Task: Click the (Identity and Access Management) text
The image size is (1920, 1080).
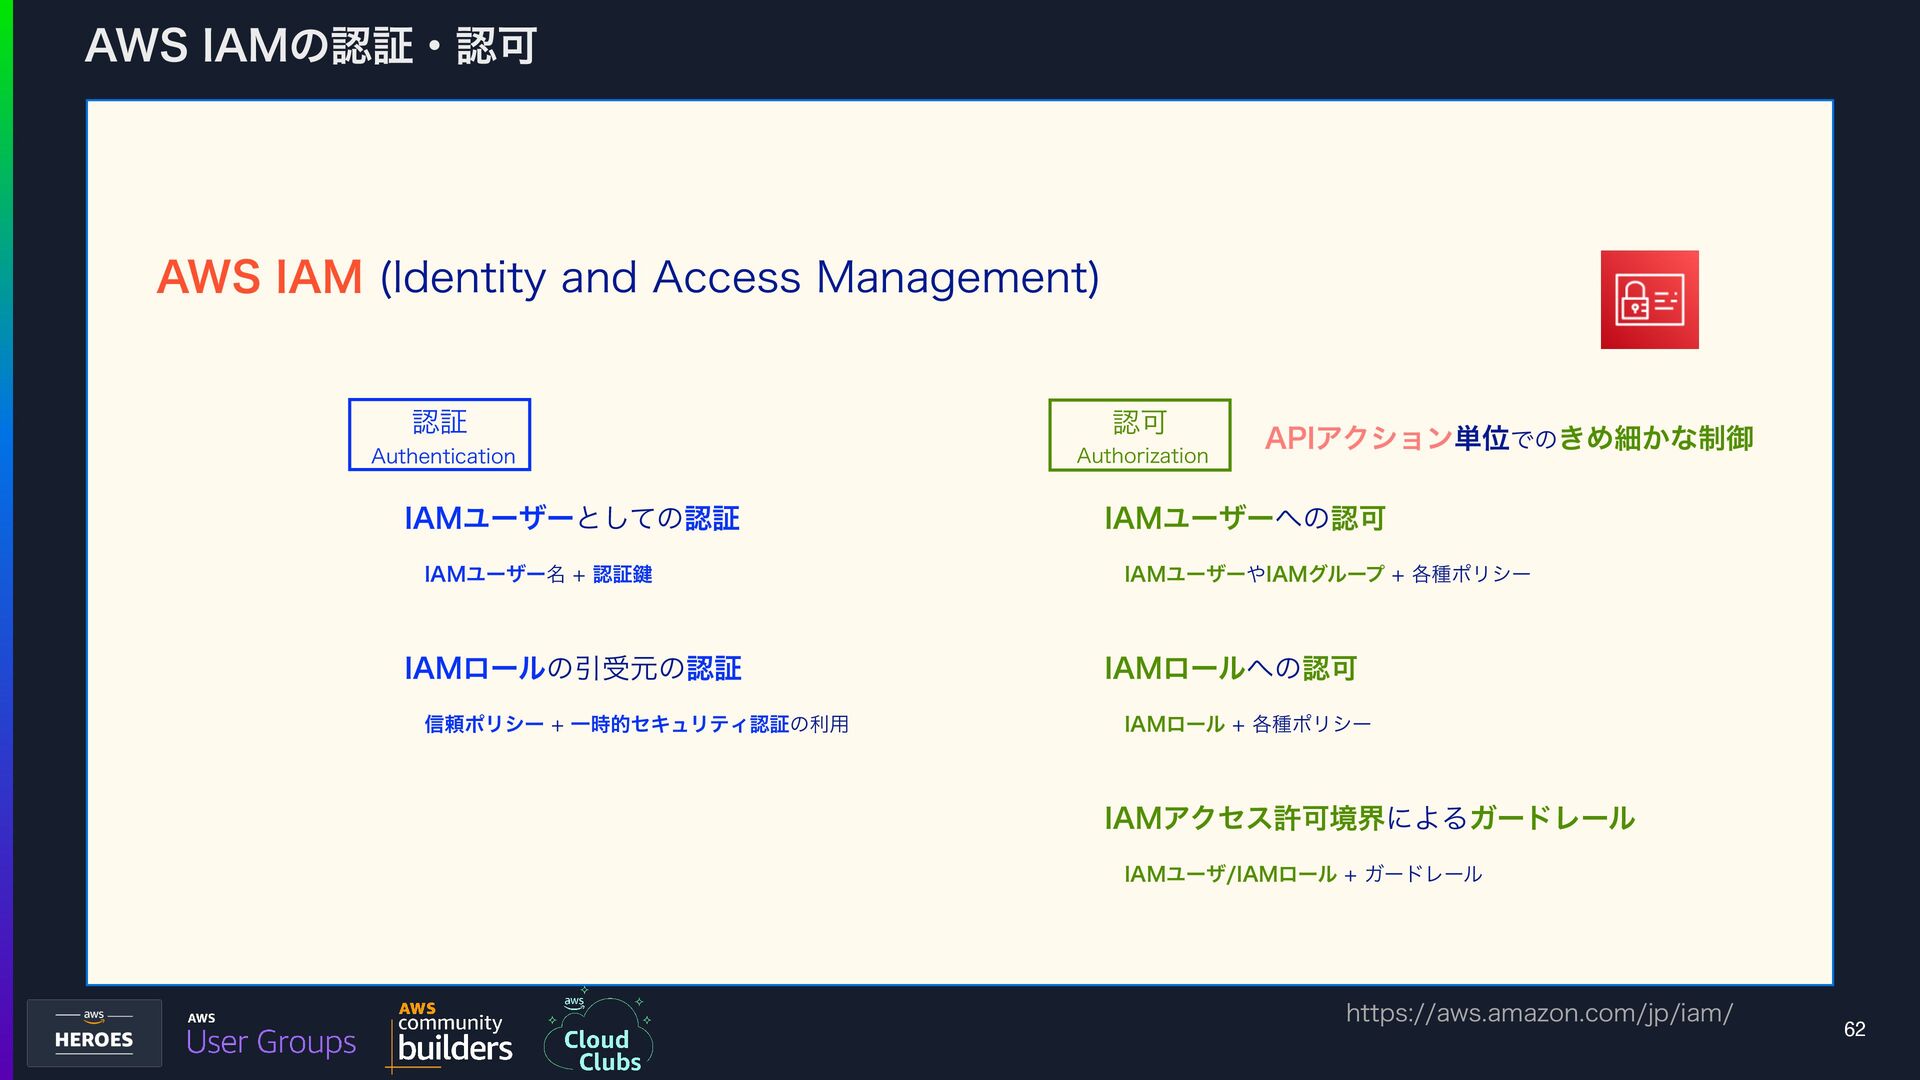Action: (x=739, y=278)
